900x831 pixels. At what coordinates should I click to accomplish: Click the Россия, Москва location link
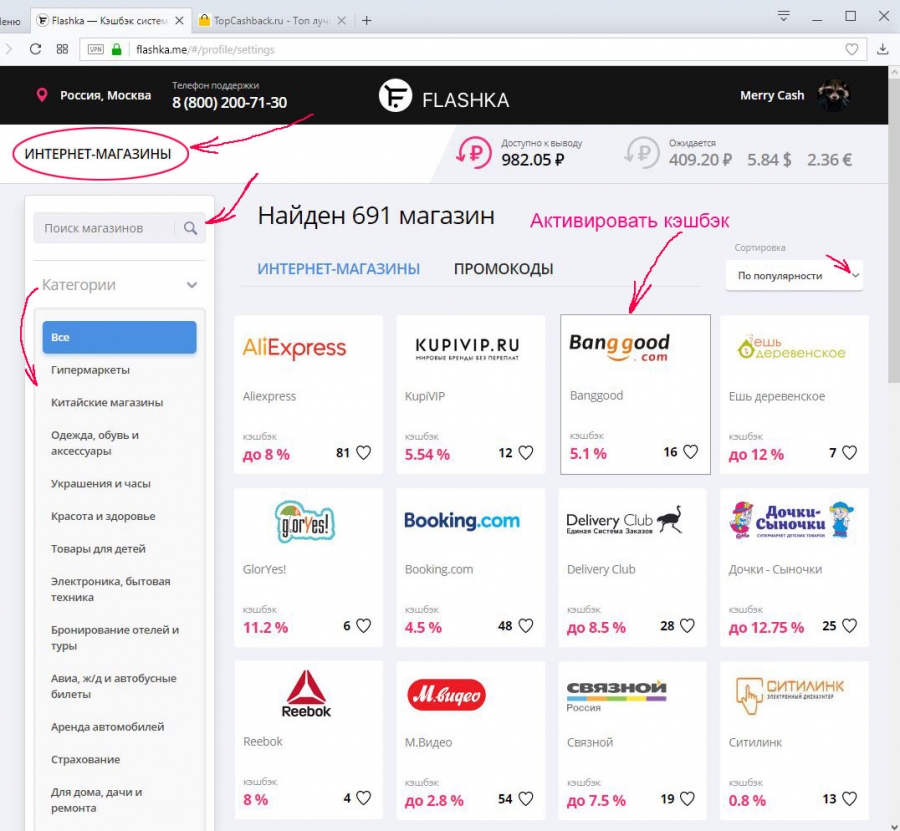coord(106,95)
